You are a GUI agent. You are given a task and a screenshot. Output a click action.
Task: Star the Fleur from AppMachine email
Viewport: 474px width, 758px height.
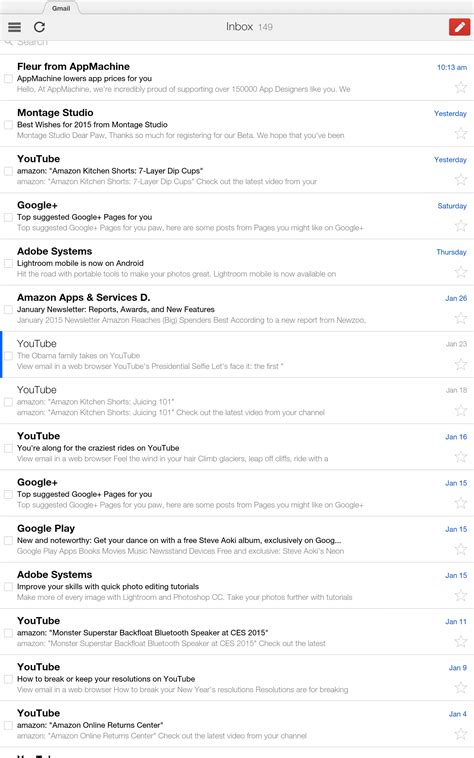click(x=461, y=87)
